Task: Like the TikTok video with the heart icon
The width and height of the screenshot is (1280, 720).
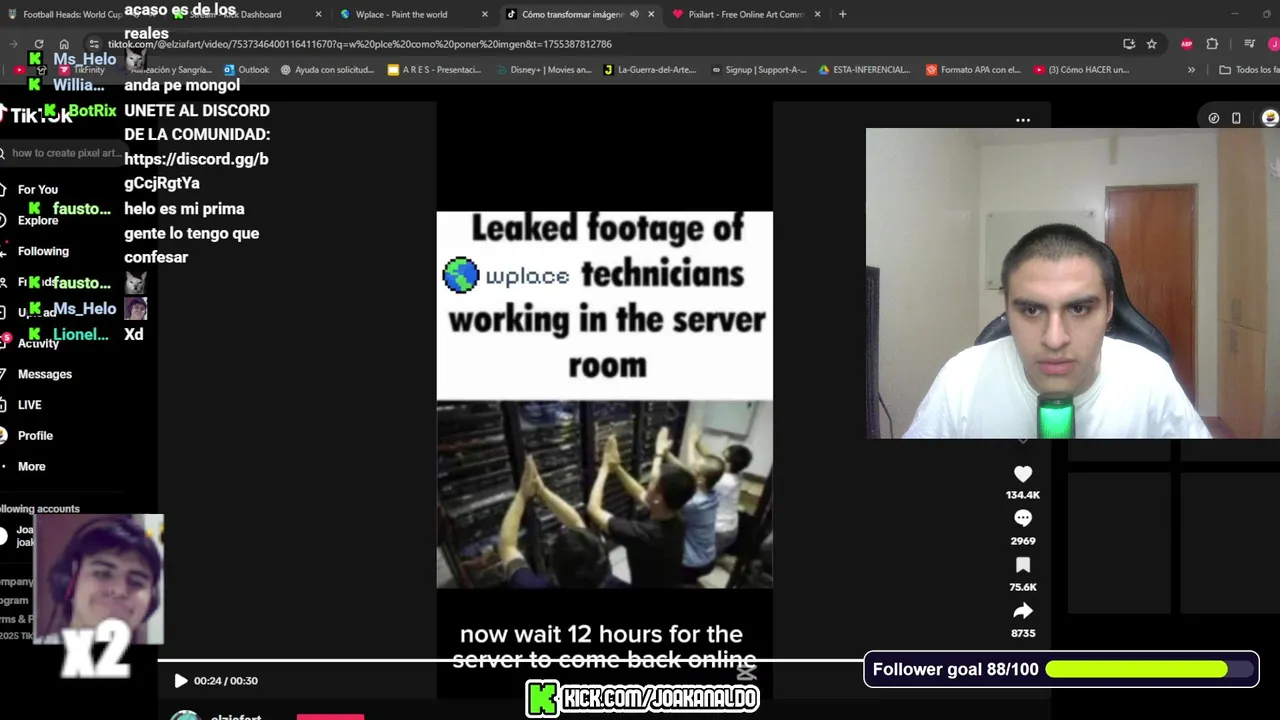Action: point(1022,474)
